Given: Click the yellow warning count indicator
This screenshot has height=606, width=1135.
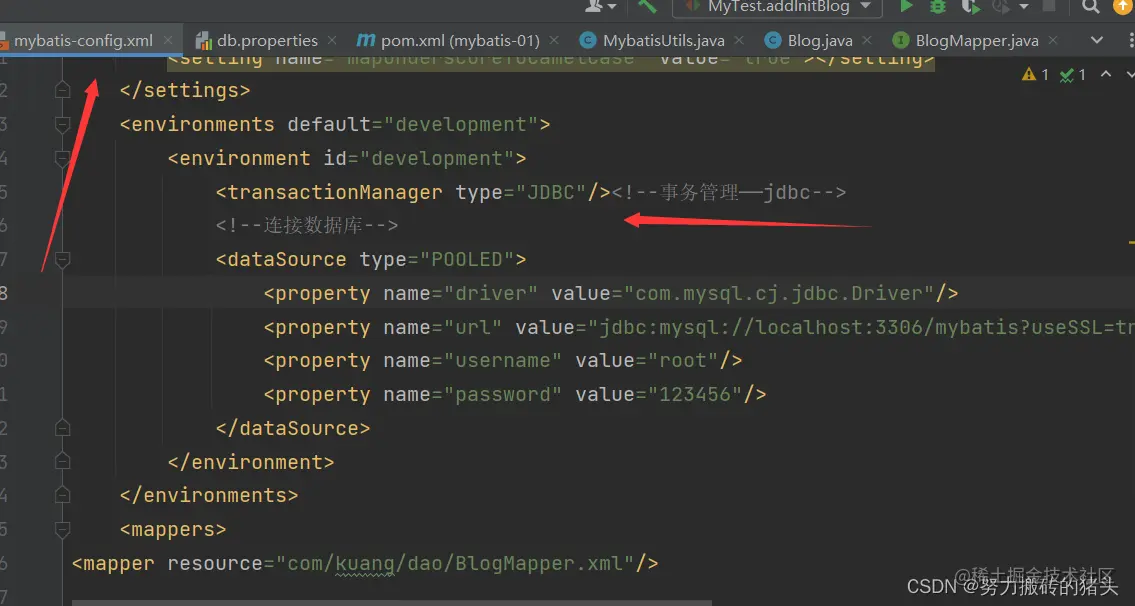Looking at the screenshot, I should (1035, 75).
